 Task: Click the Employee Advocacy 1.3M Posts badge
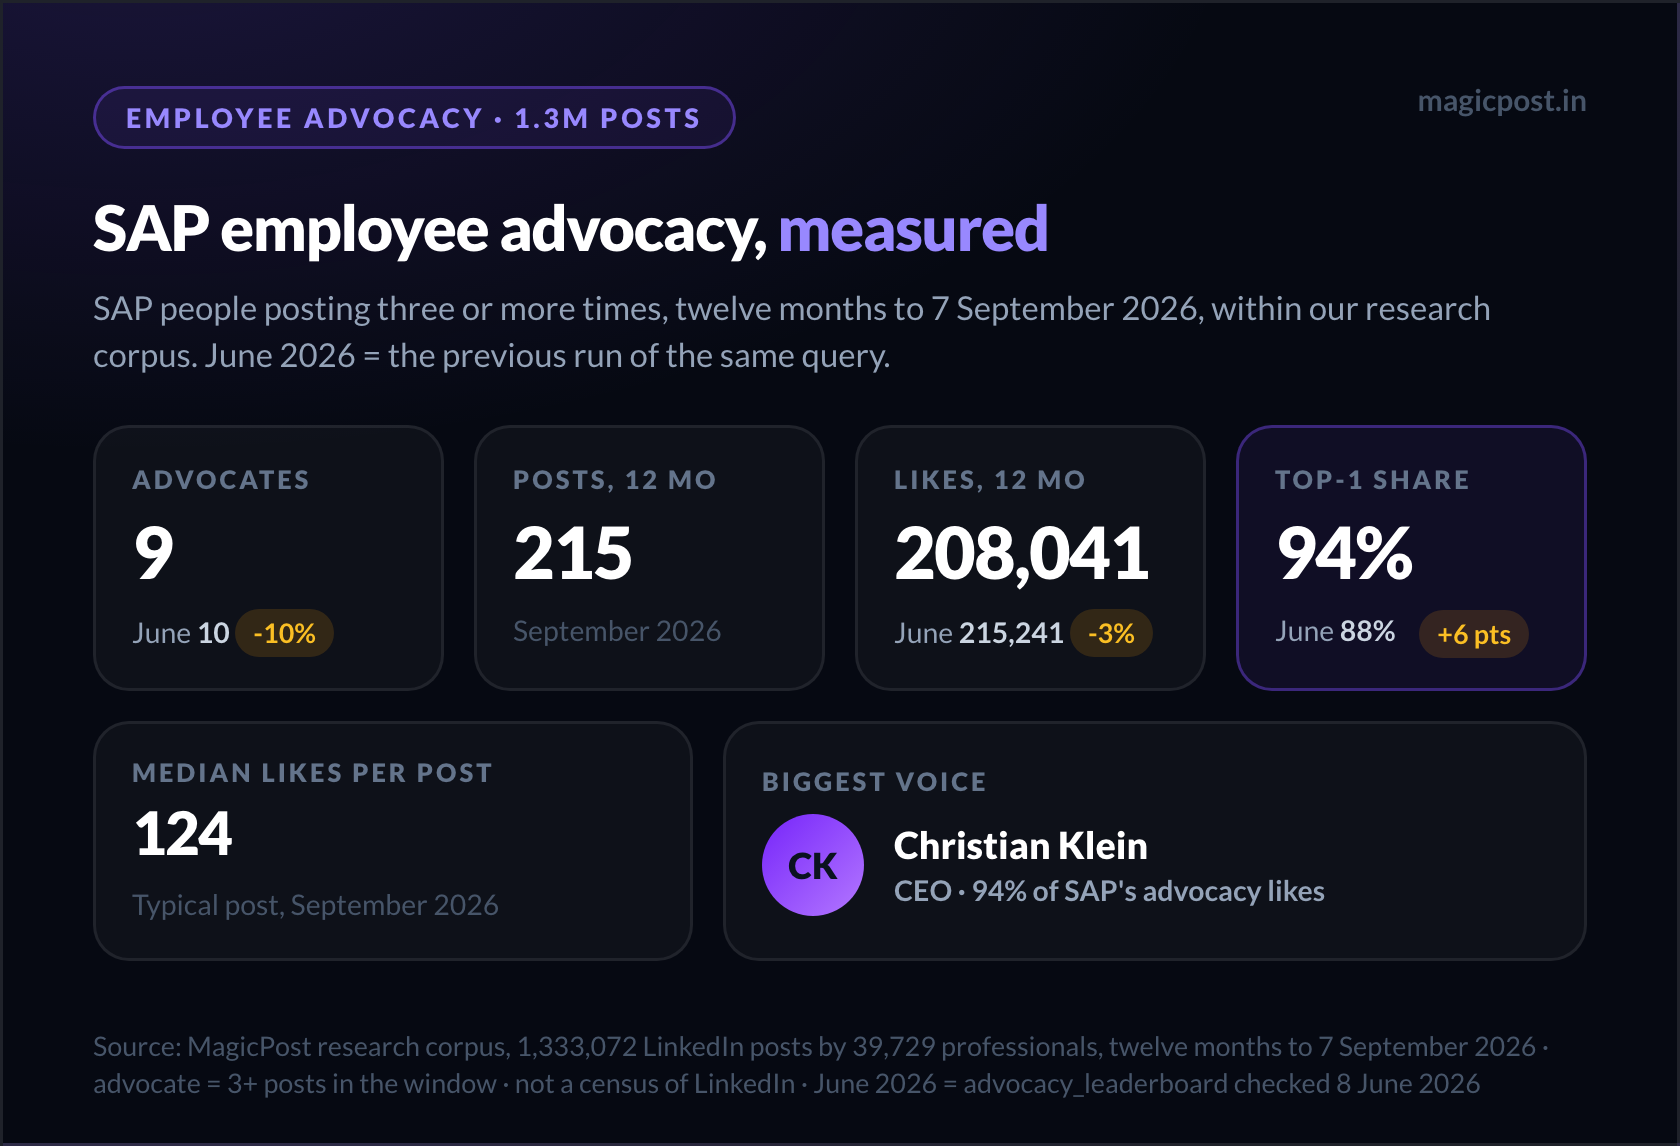[x=414, y=118]
